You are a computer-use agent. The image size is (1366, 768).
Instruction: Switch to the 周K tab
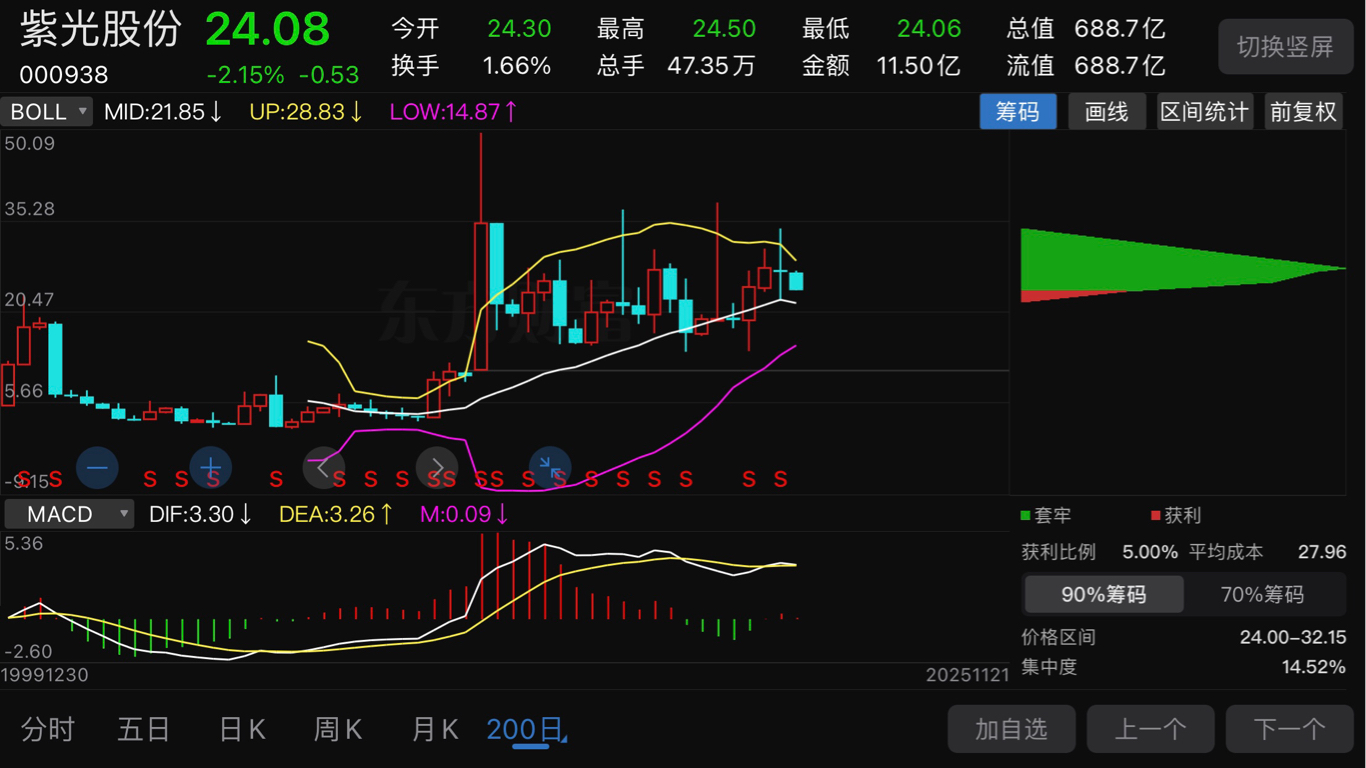[338, 730]
